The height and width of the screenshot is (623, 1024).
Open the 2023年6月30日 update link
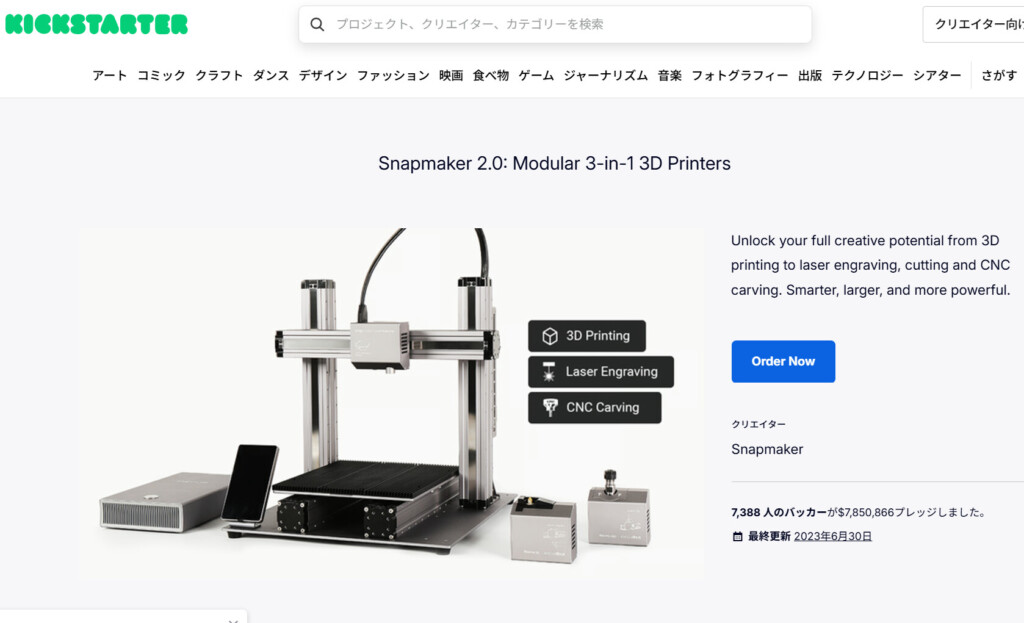833,537
